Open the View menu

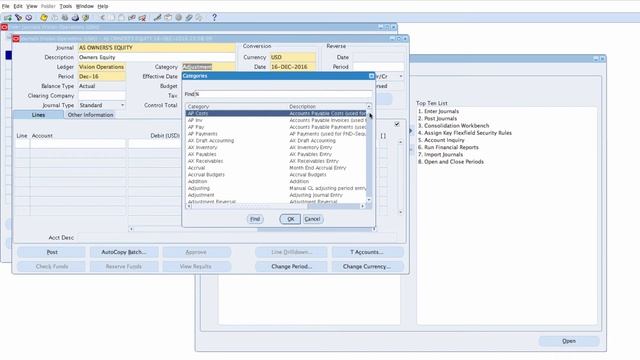pyautogui.click(x=31, y=6)
